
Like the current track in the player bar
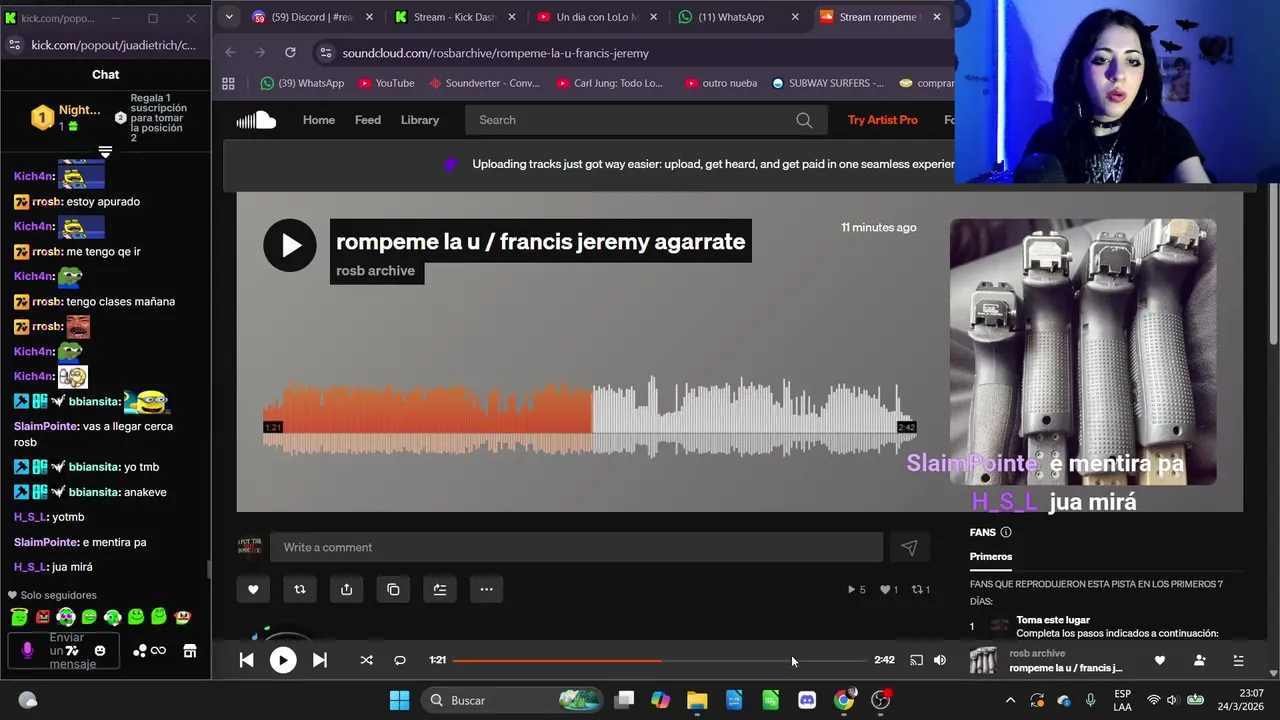[x=1160, y=660]
